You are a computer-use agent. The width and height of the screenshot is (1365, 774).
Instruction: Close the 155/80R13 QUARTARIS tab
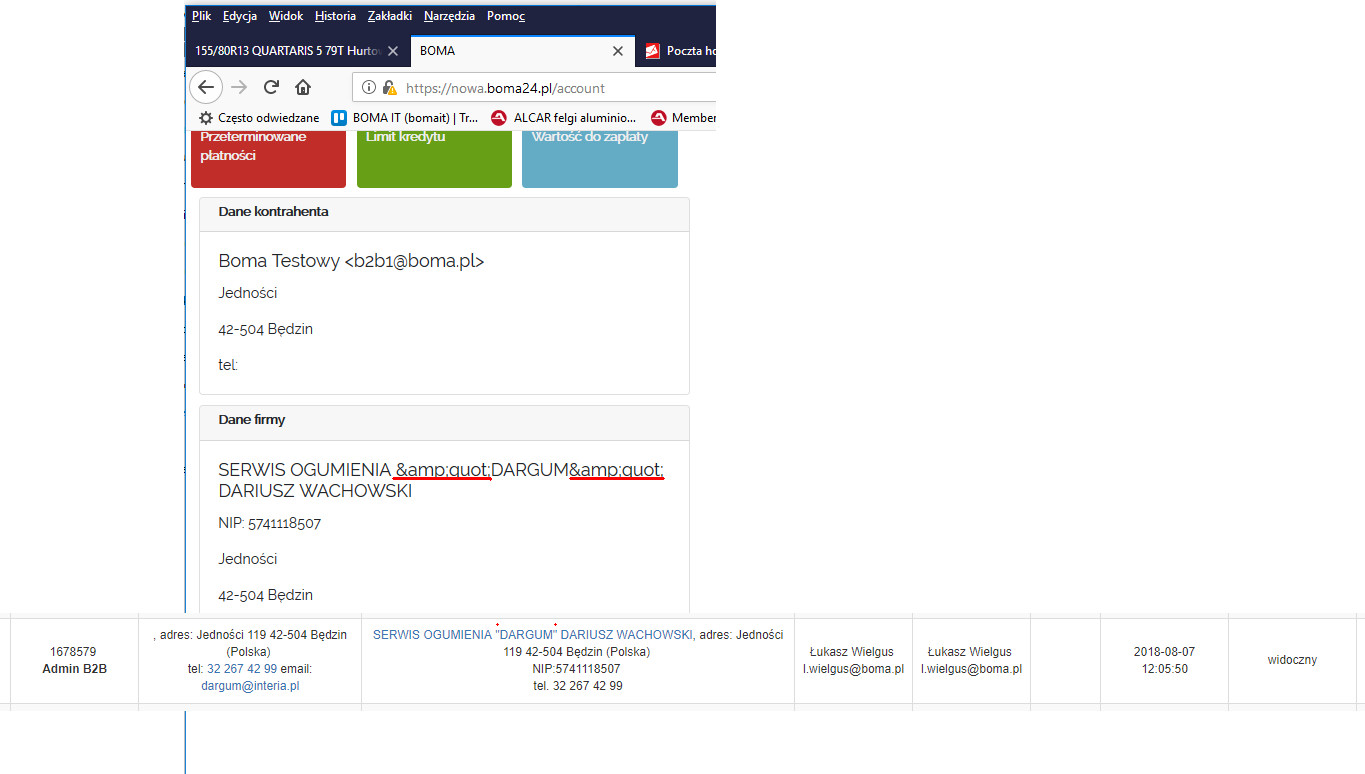click(x=393, y=51)
